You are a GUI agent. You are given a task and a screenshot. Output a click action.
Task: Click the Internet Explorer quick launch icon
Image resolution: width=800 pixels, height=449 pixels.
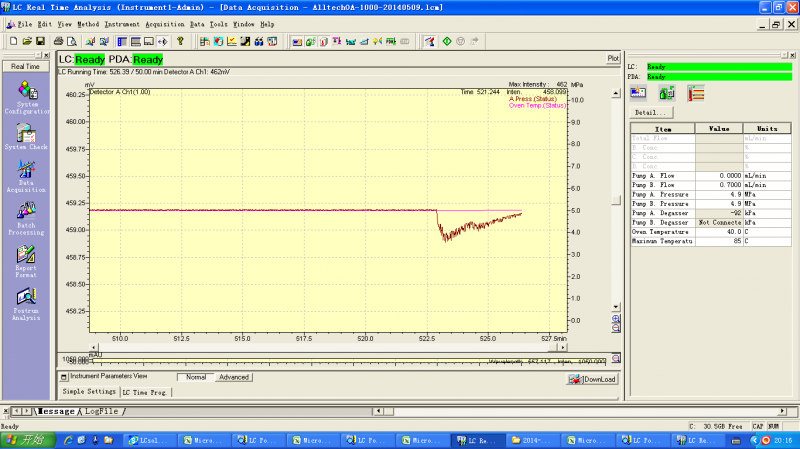tap(68, 440)
